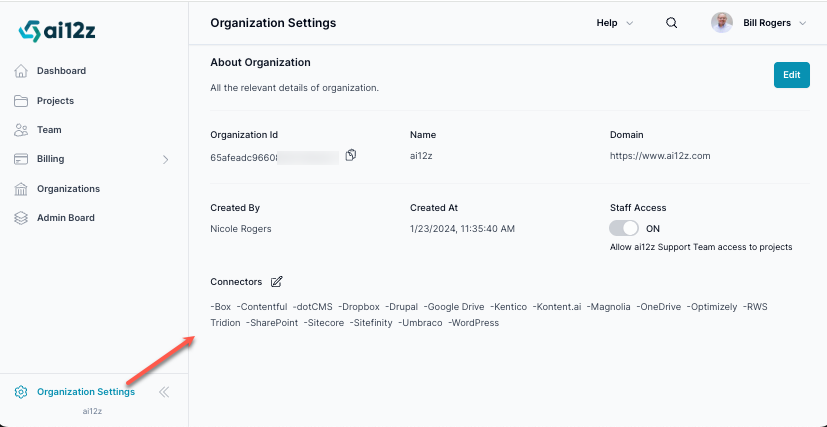This screenshot has width=827, height=427.
Task: Open search with the magnifier icon
Action: pyautogui.click(x=671, y=23)
